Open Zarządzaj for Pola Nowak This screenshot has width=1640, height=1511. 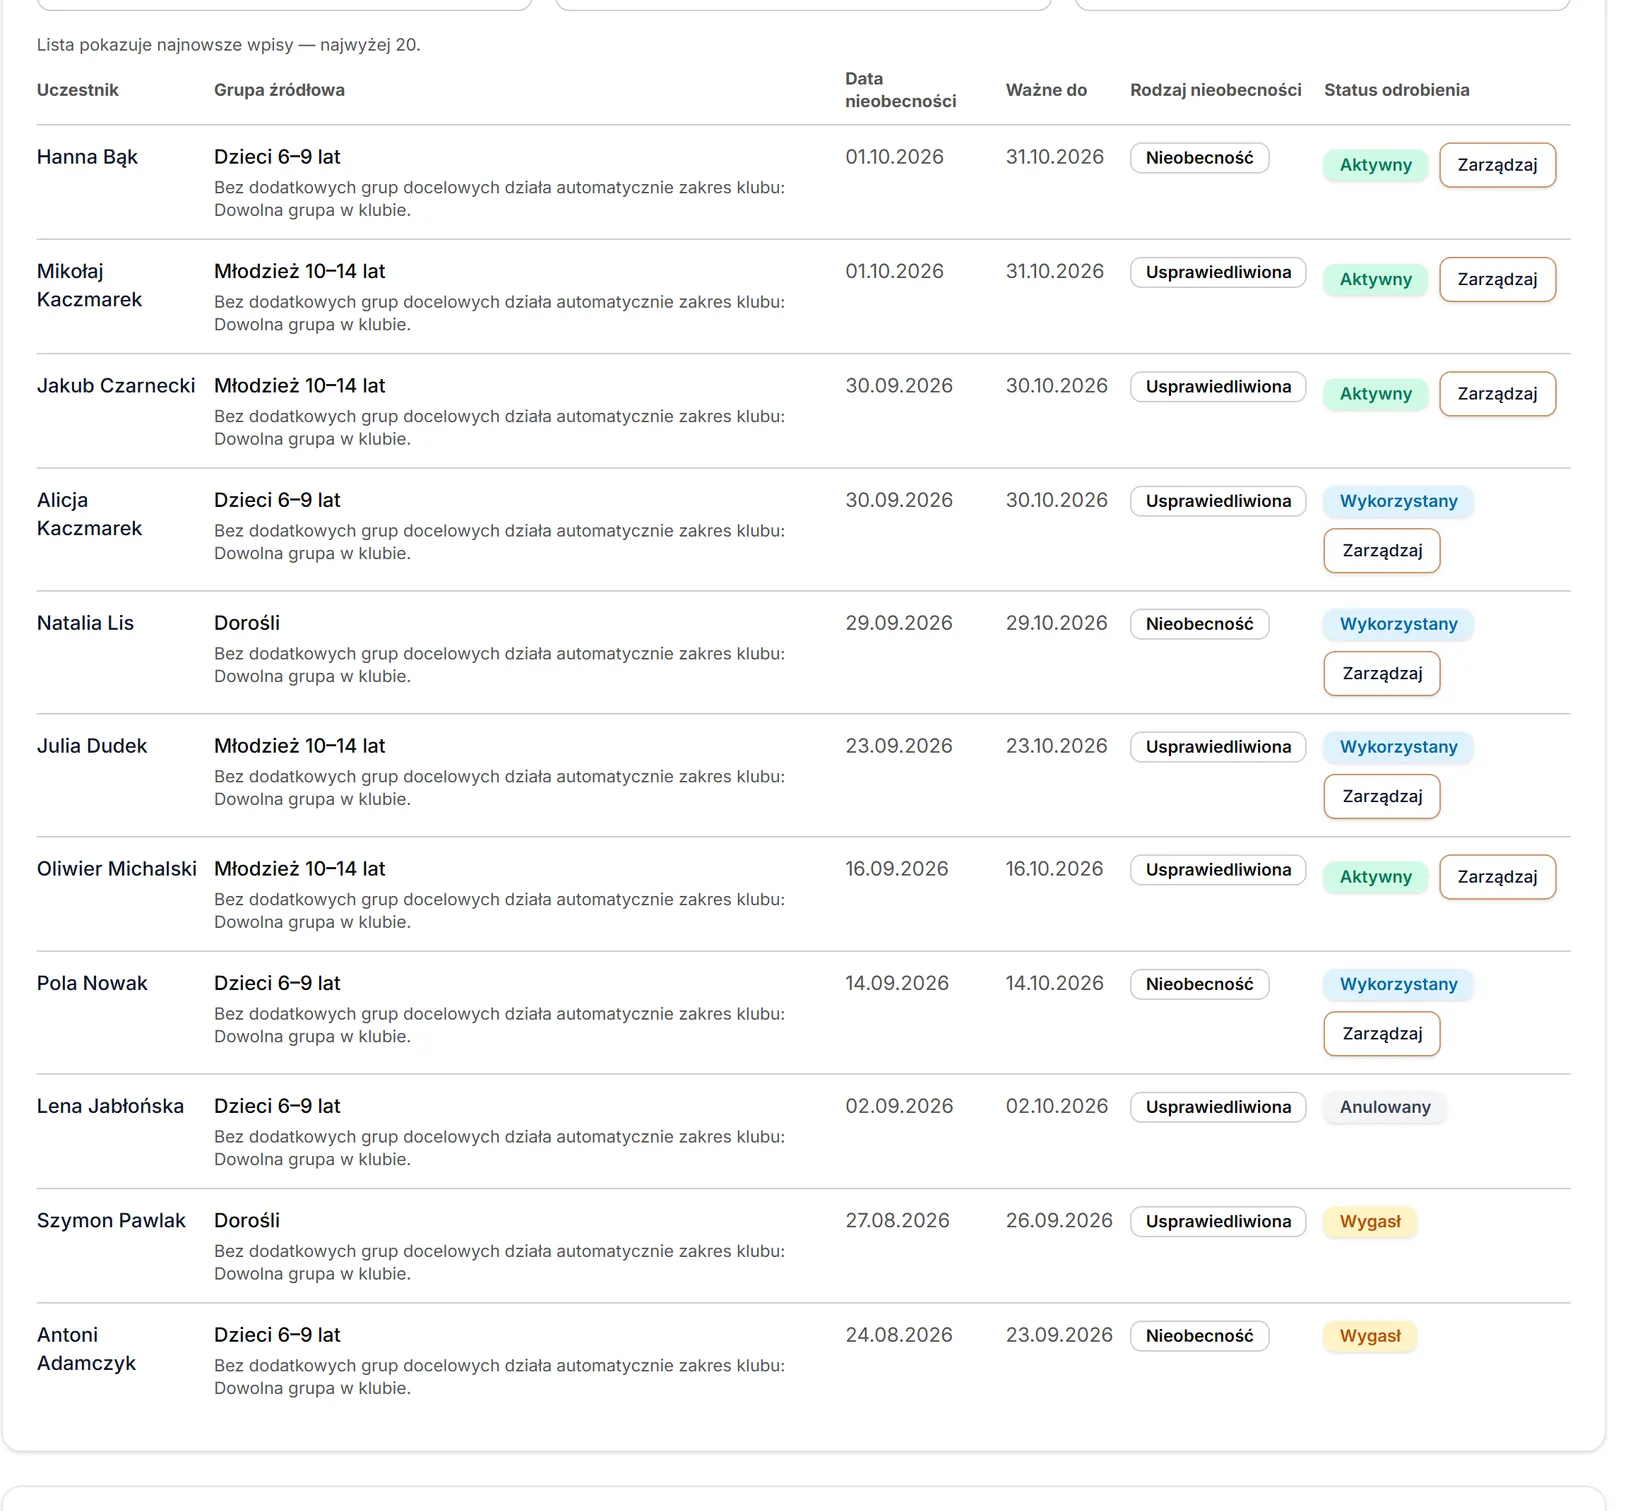tap(1382, 1034)
